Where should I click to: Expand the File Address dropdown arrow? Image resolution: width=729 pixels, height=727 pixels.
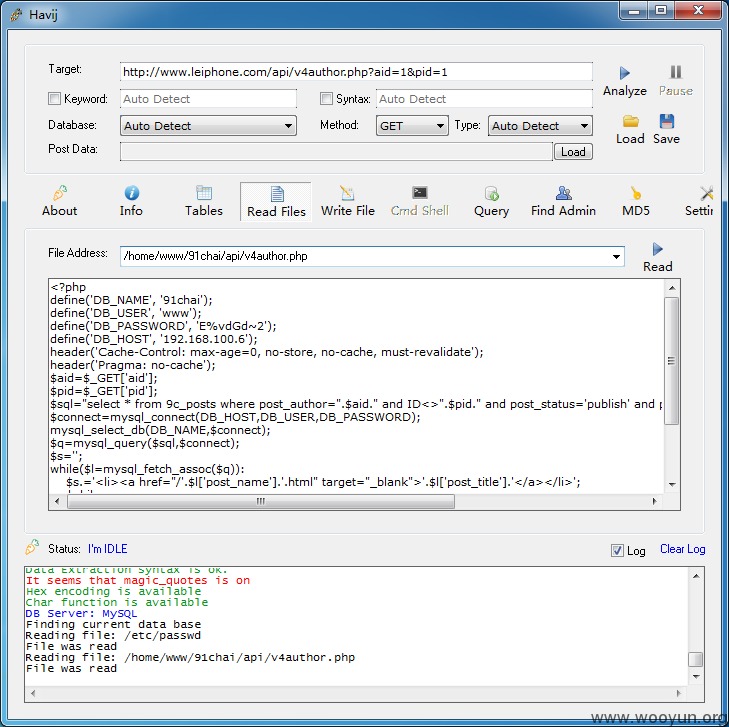pyautogui.click(x=616, y=257)
